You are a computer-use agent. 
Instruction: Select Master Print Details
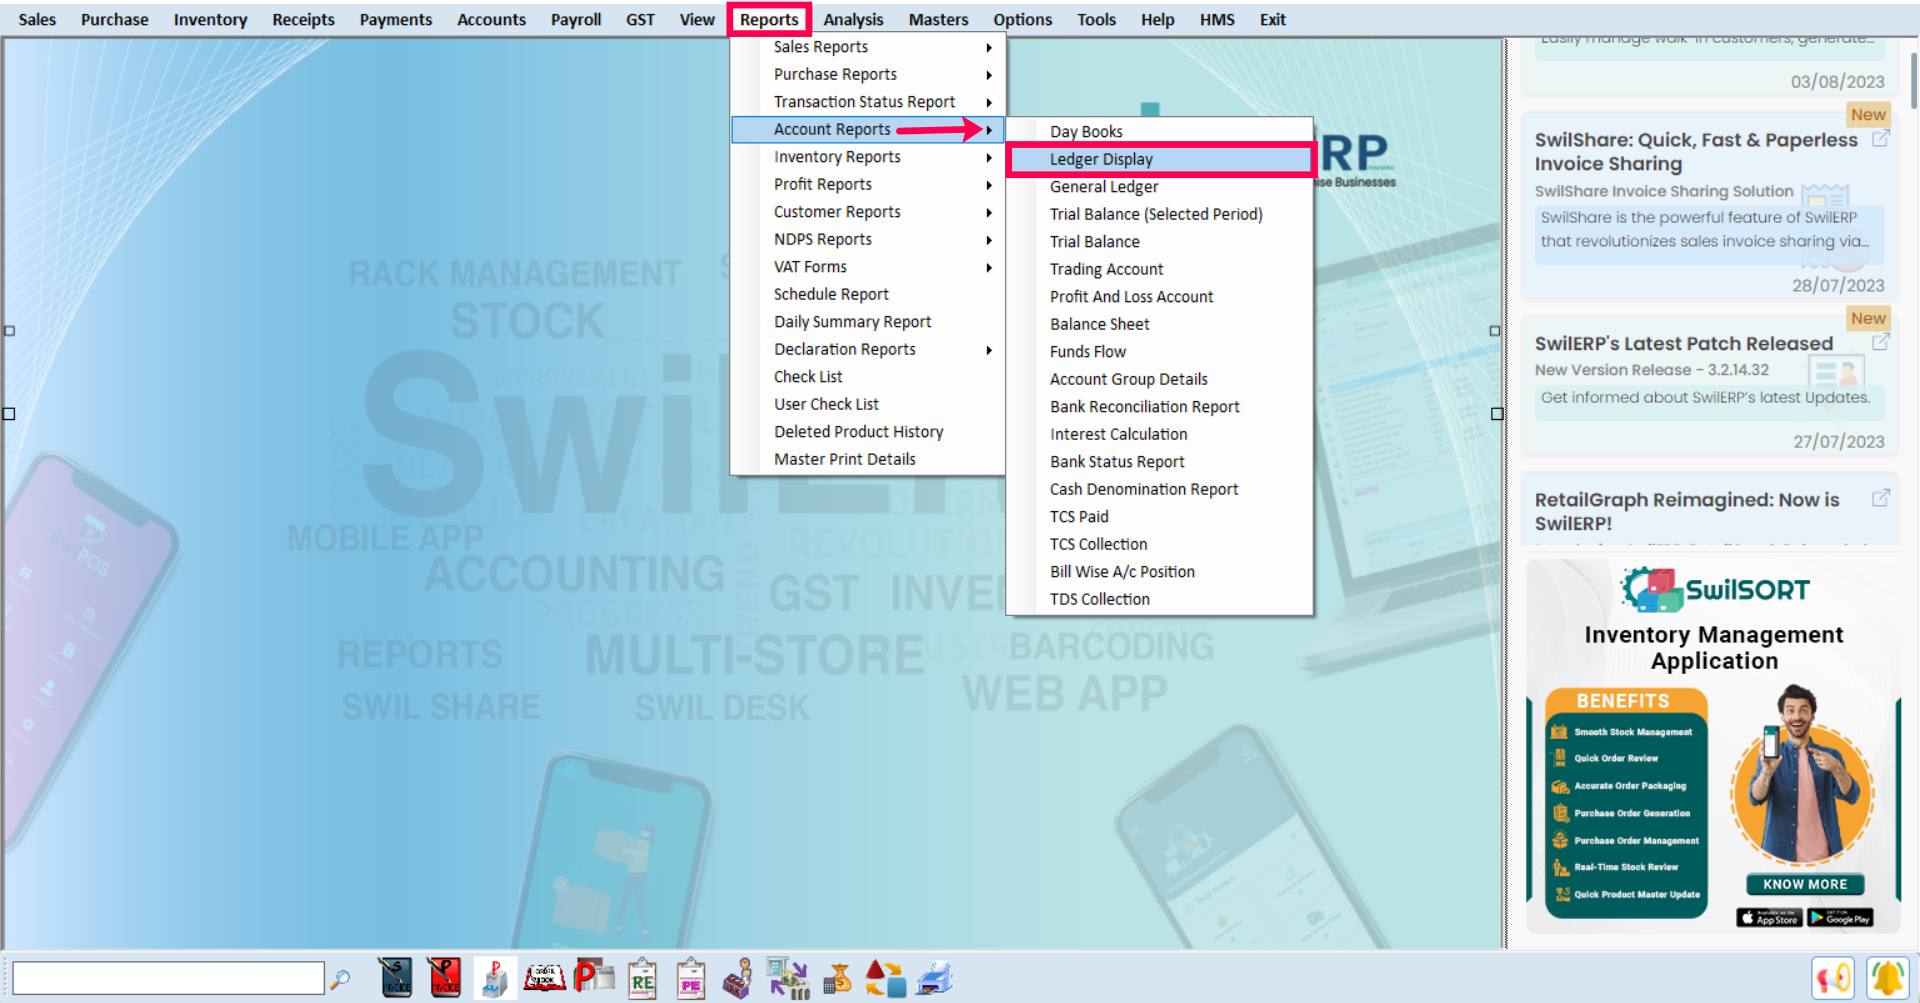pos(868,459)
